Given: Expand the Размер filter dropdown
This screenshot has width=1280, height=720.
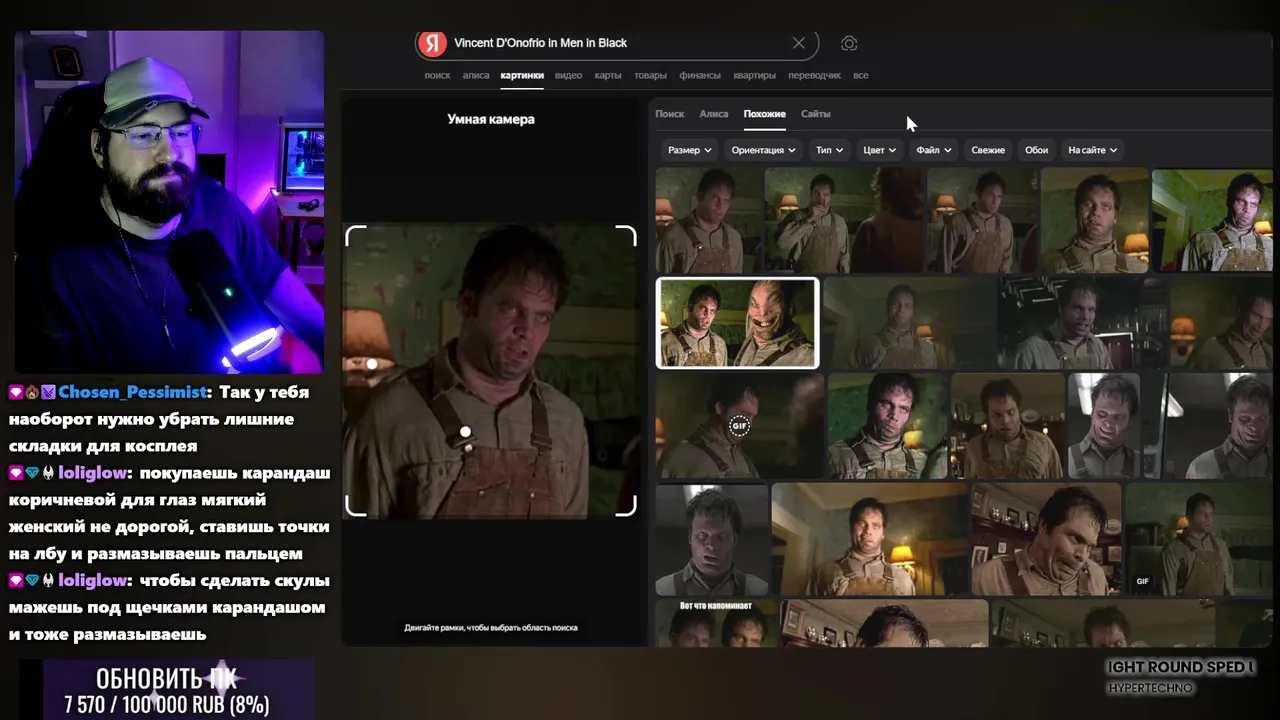Looking at the screenshot, I should (x=690, y=150).
